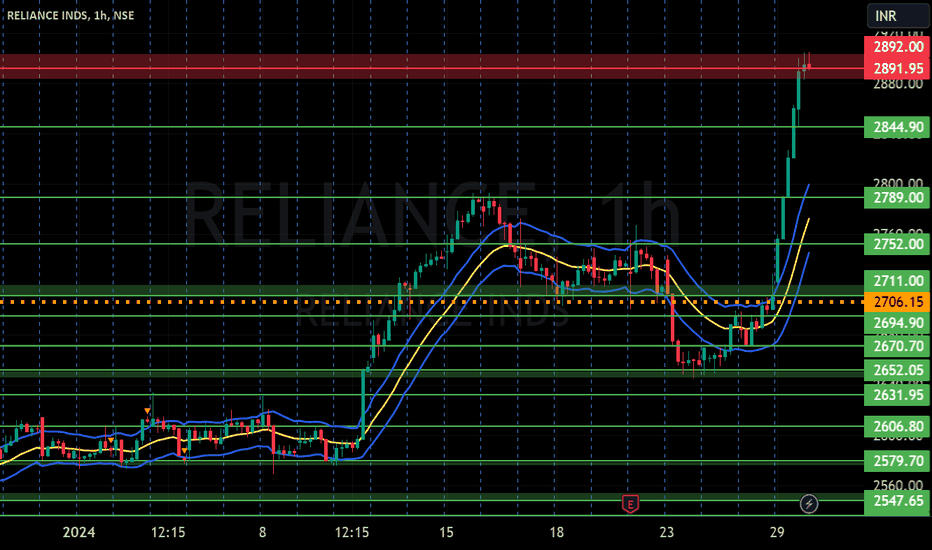The width and height of the screenshot is (932, 550).
Task: Click the 2631.95 green level label
Action: (896, 395)
